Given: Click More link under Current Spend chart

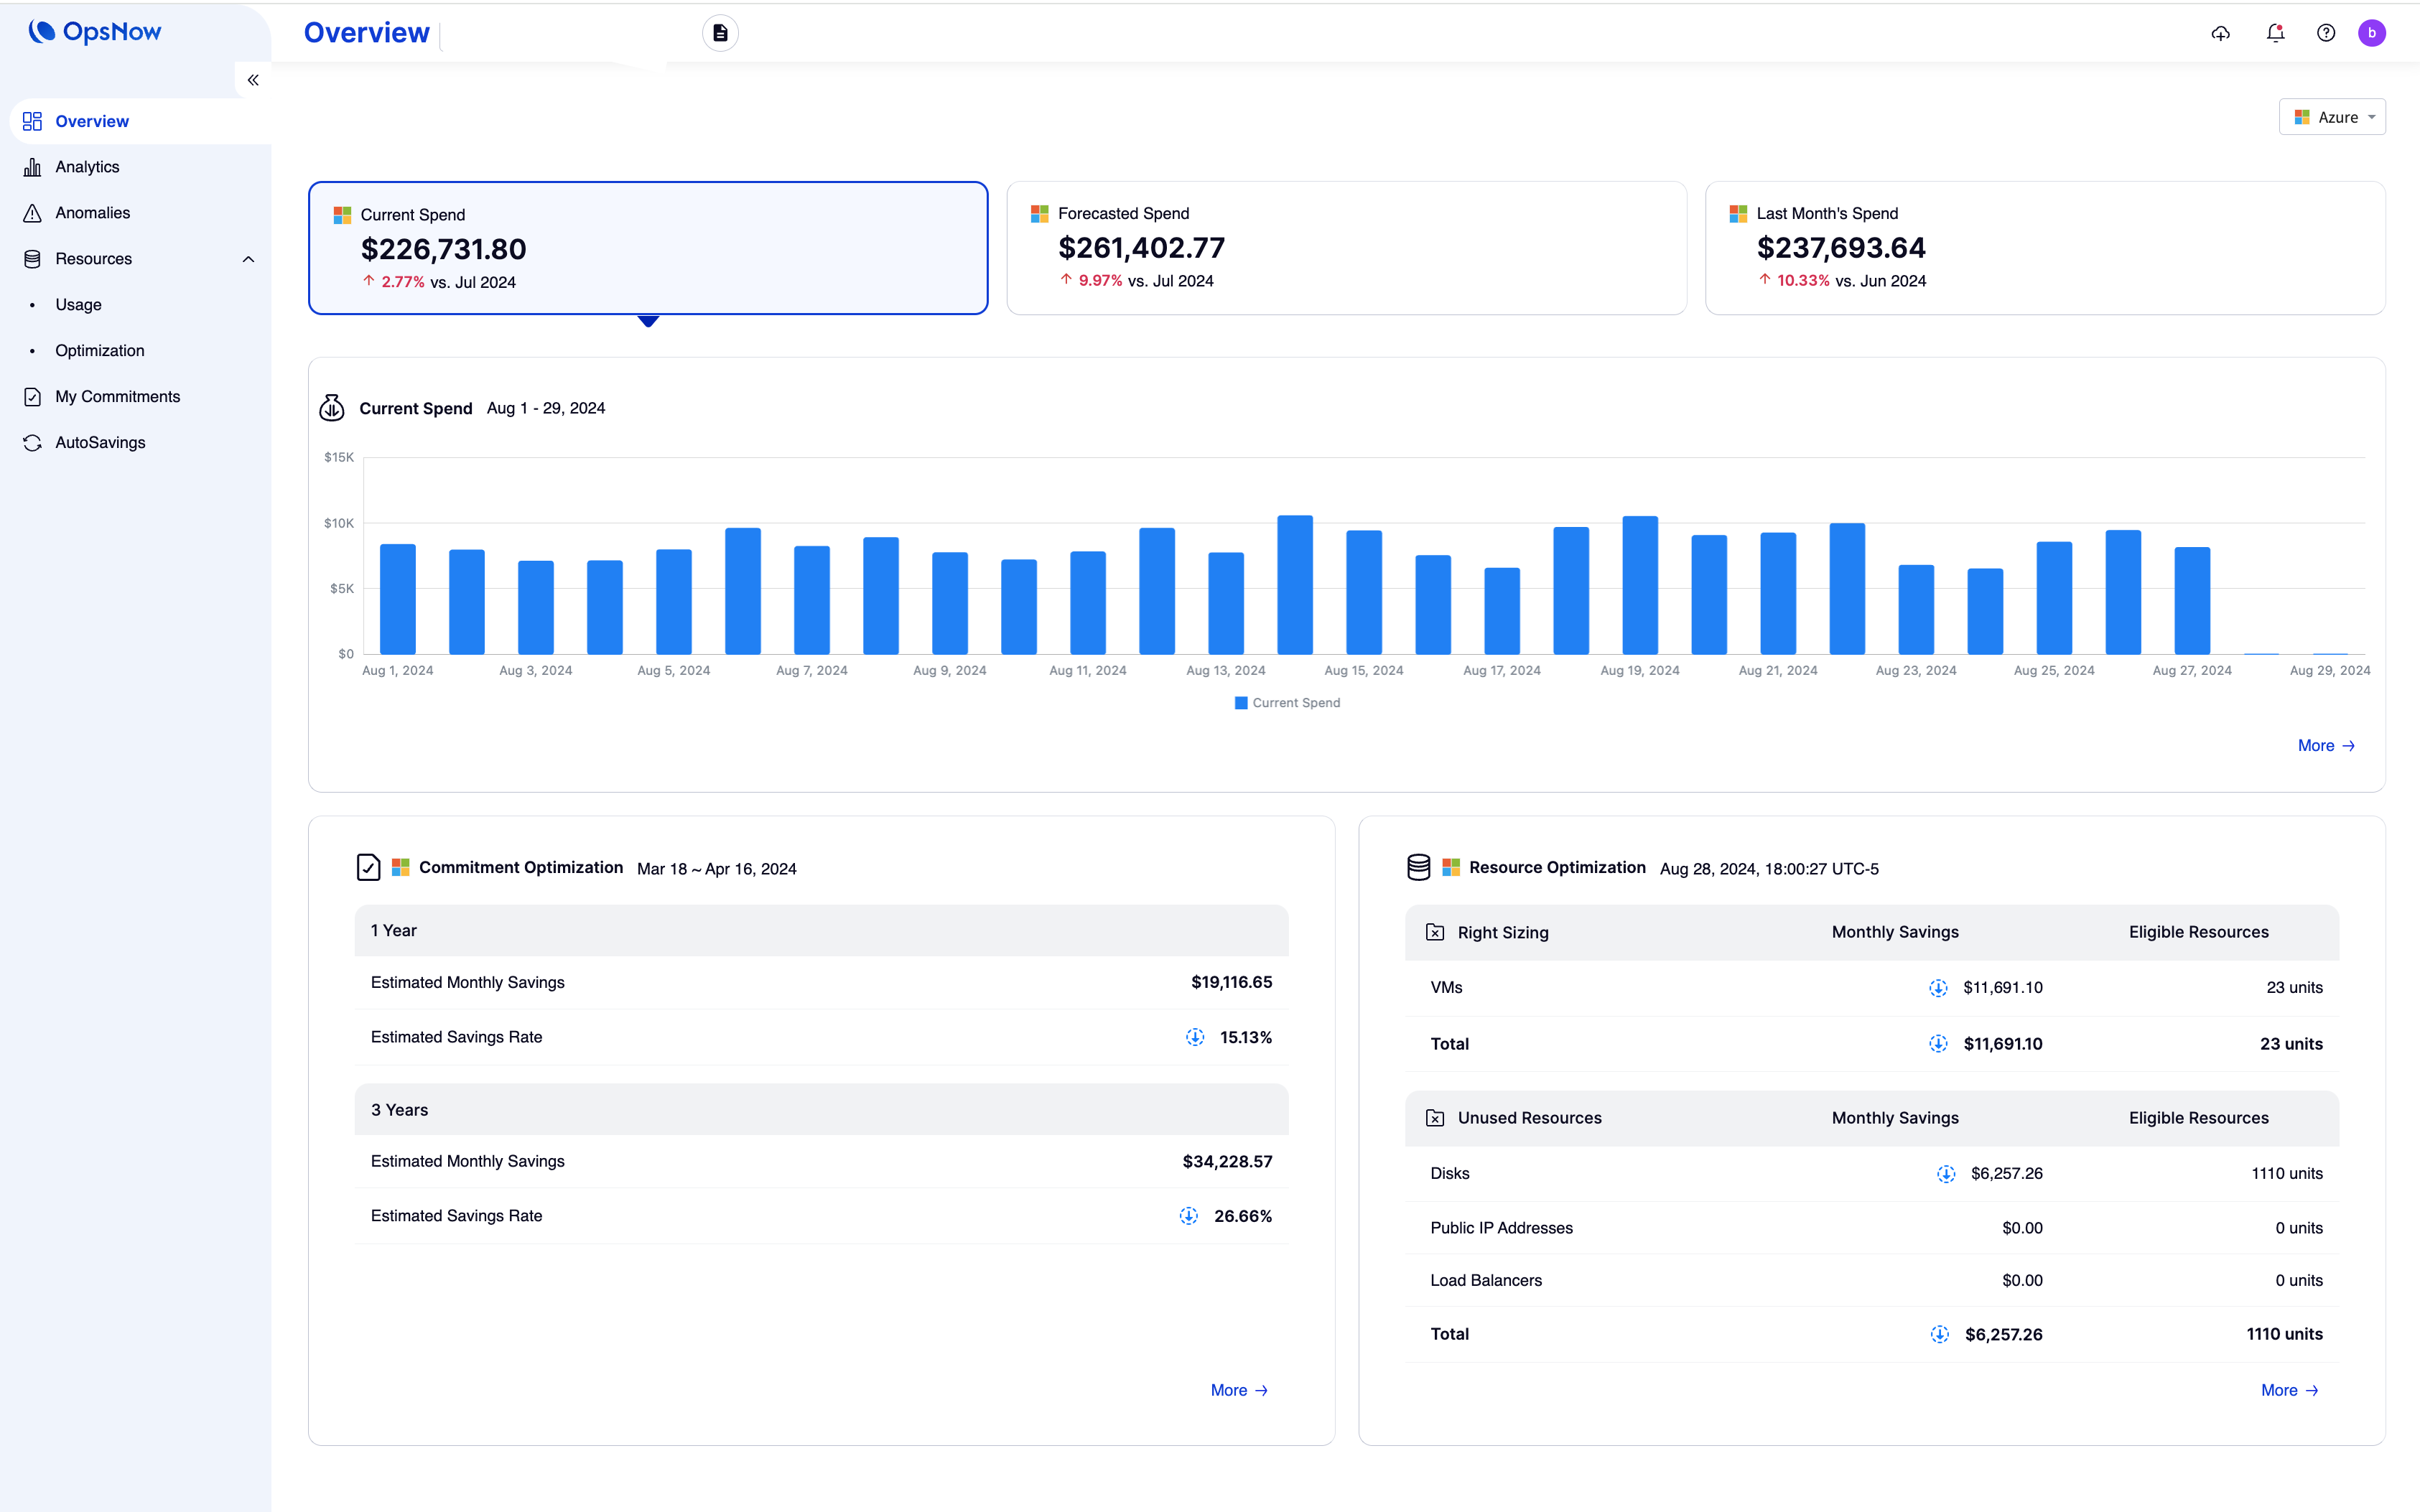Looking at the screenshot, I should pyautogui.click(x=2326, y=746).
